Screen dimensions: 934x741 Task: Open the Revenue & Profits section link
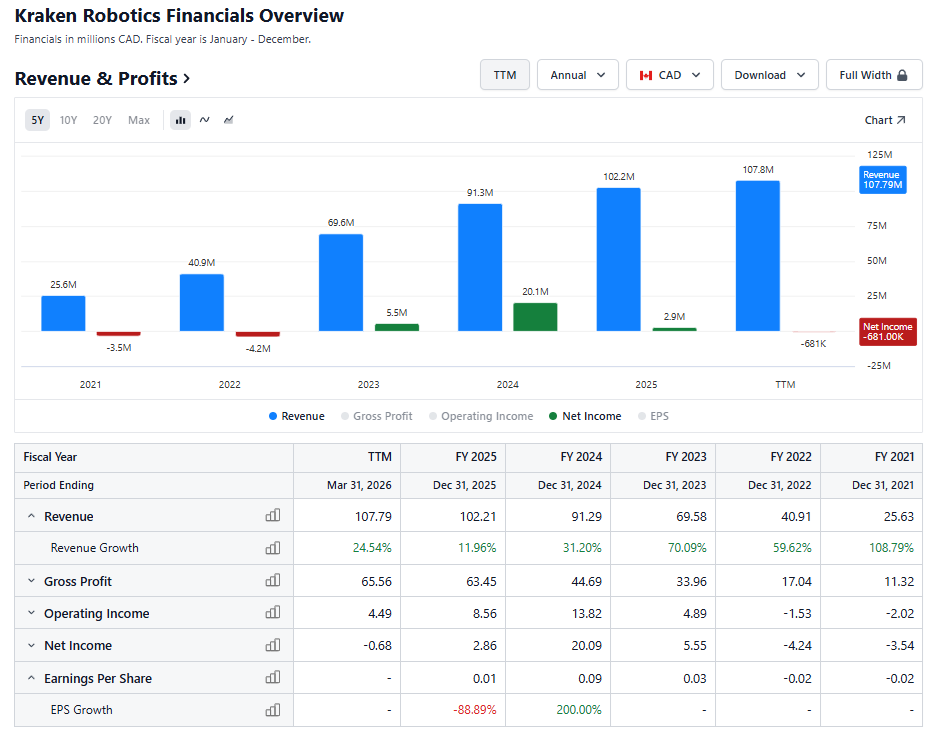(x=102, y=79)
